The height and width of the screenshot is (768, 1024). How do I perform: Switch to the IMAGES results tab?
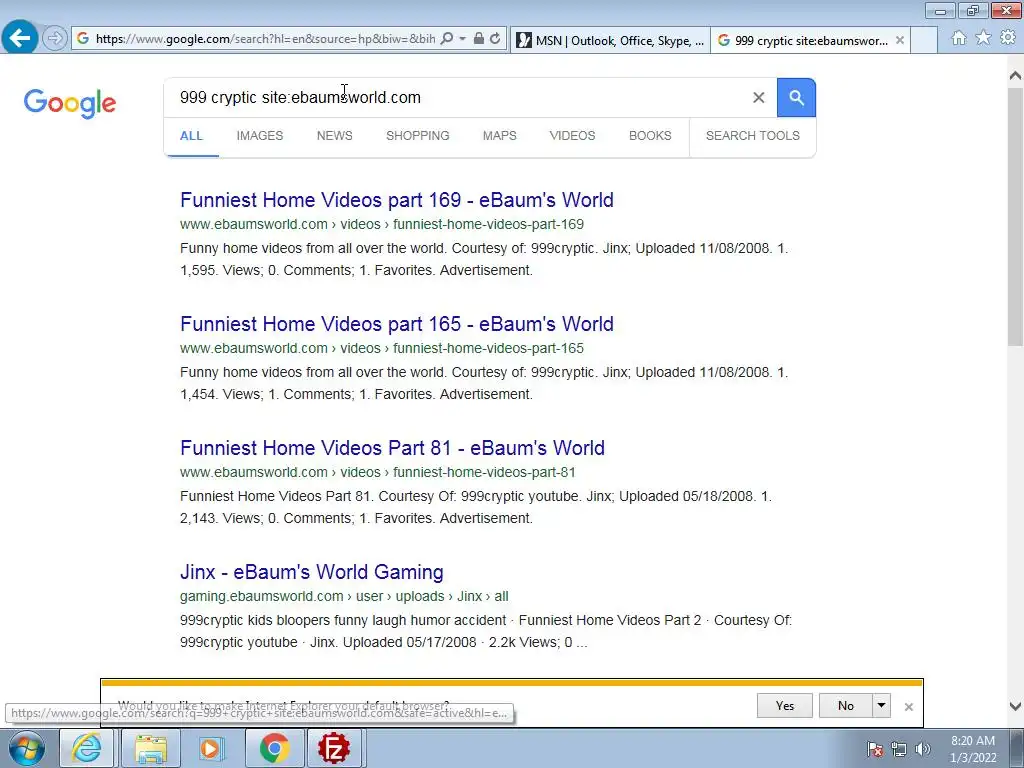coord(260,136)
